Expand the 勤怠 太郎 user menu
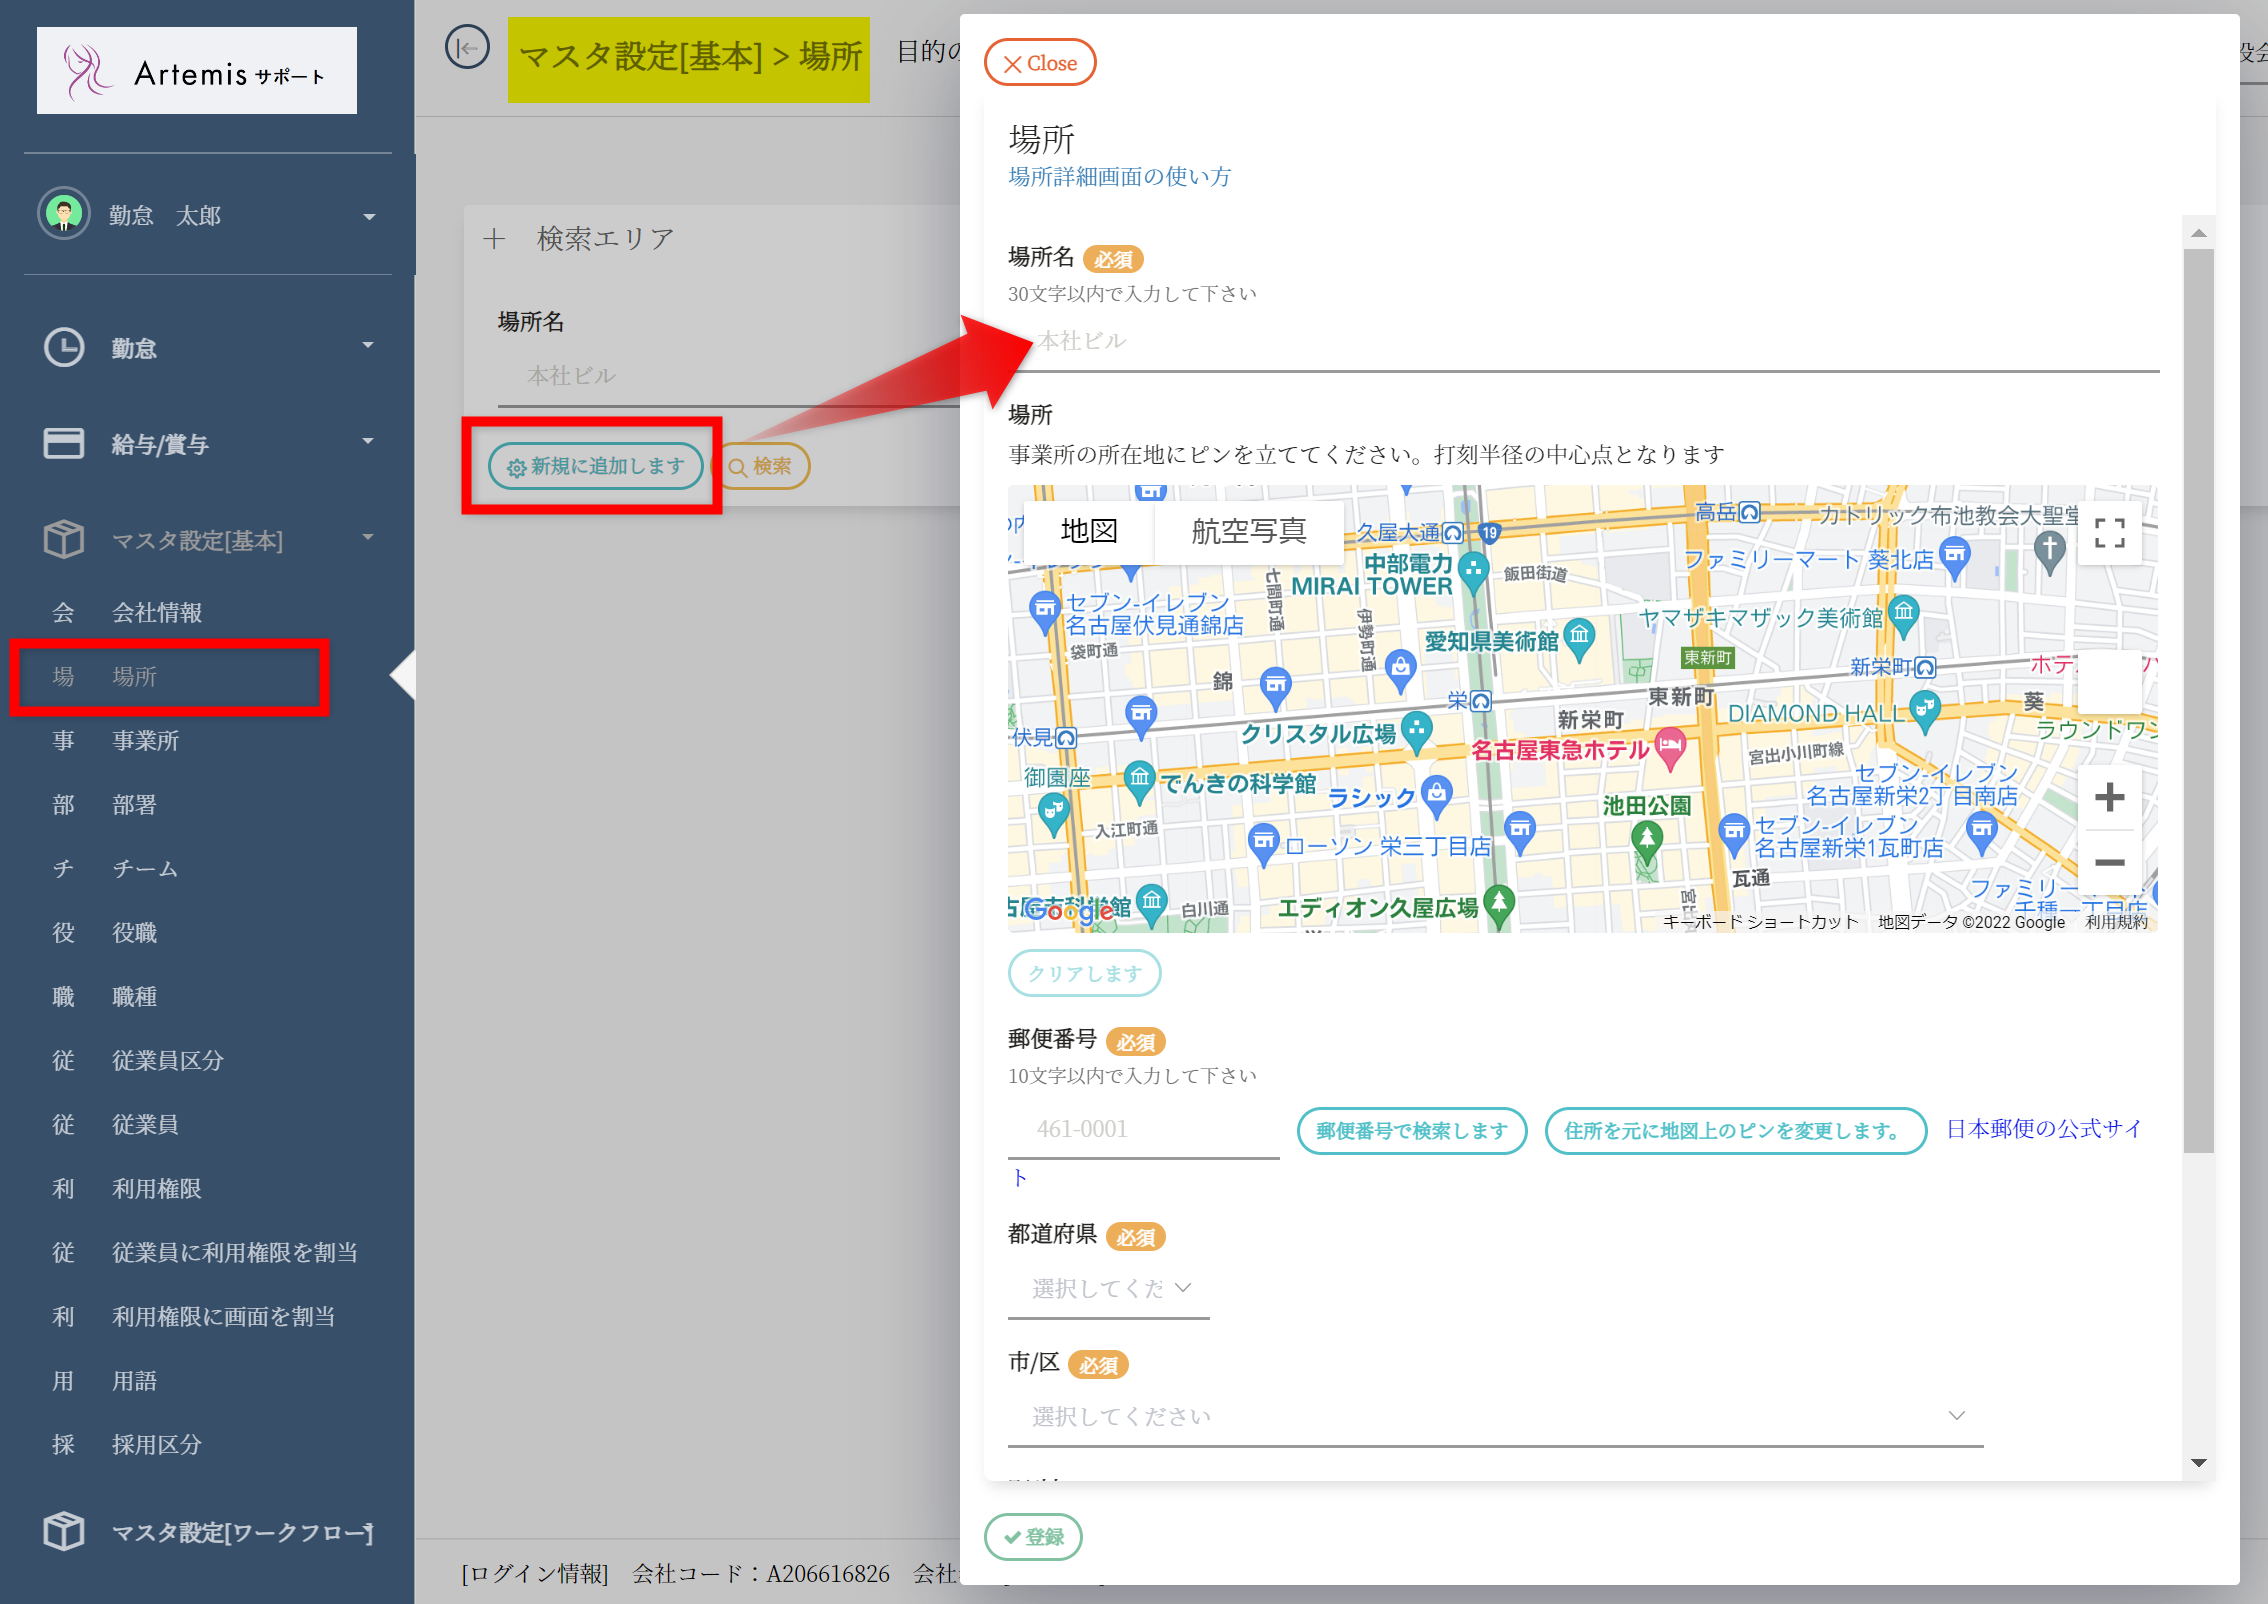Viewport: 2268px width, 1604px height. tap(369, 216)
